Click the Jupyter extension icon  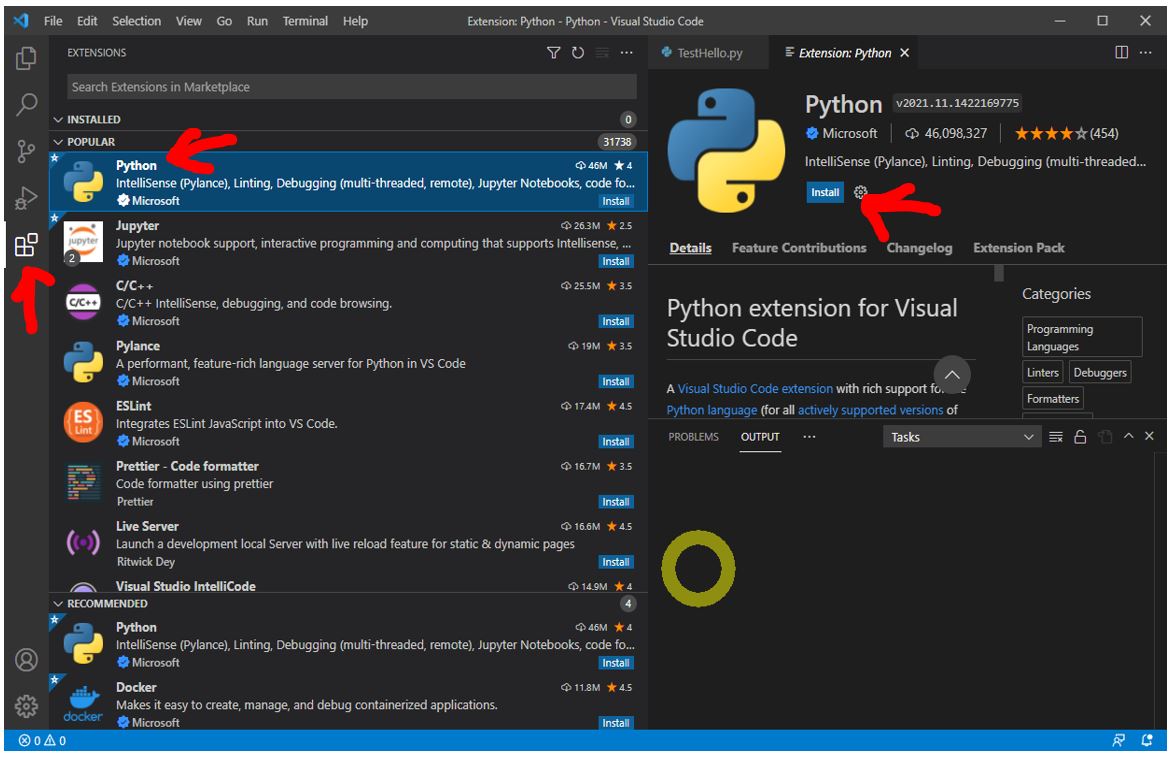(x=83, y=243)
